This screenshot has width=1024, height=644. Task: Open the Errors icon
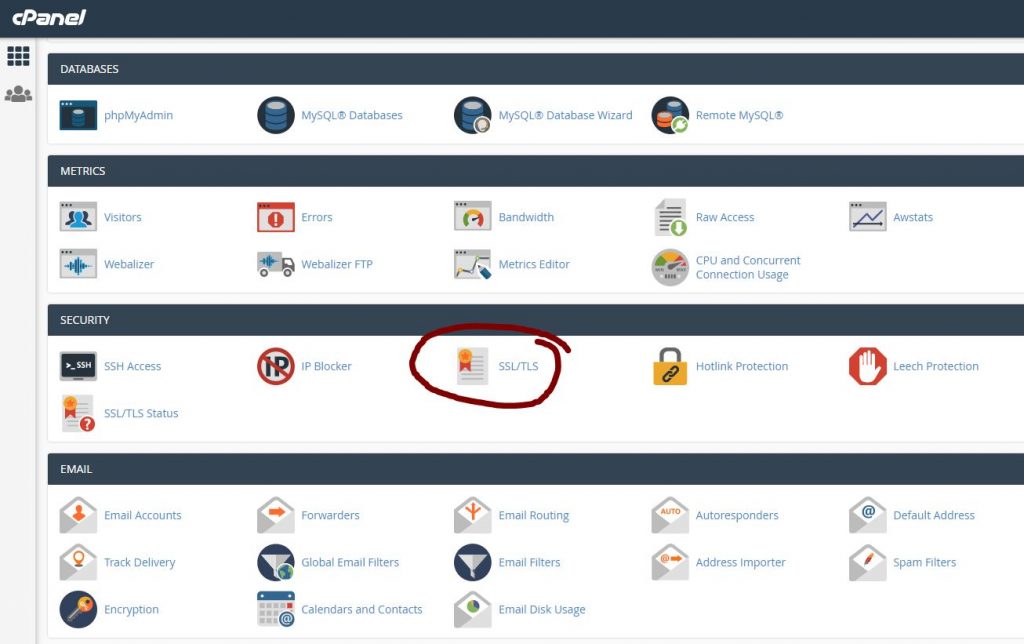click(x=276, y=217)
